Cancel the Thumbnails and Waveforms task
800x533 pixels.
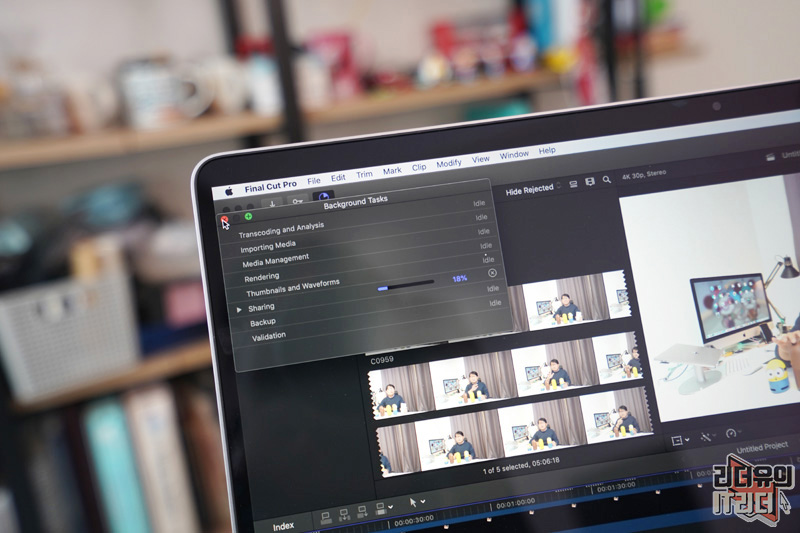tap(492, 273)
